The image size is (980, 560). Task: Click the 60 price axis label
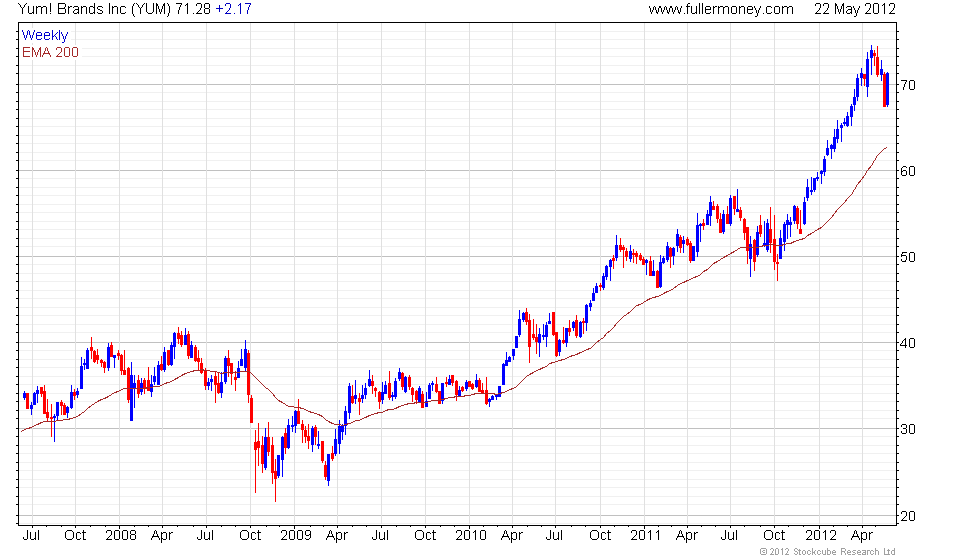coord(908,171)
